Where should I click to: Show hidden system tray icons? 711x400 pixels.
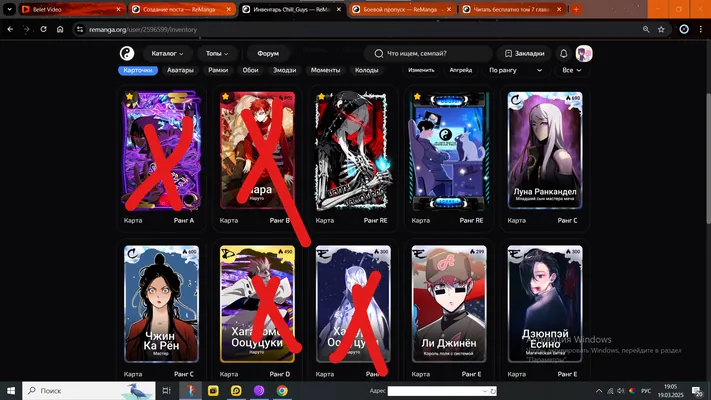599,391
